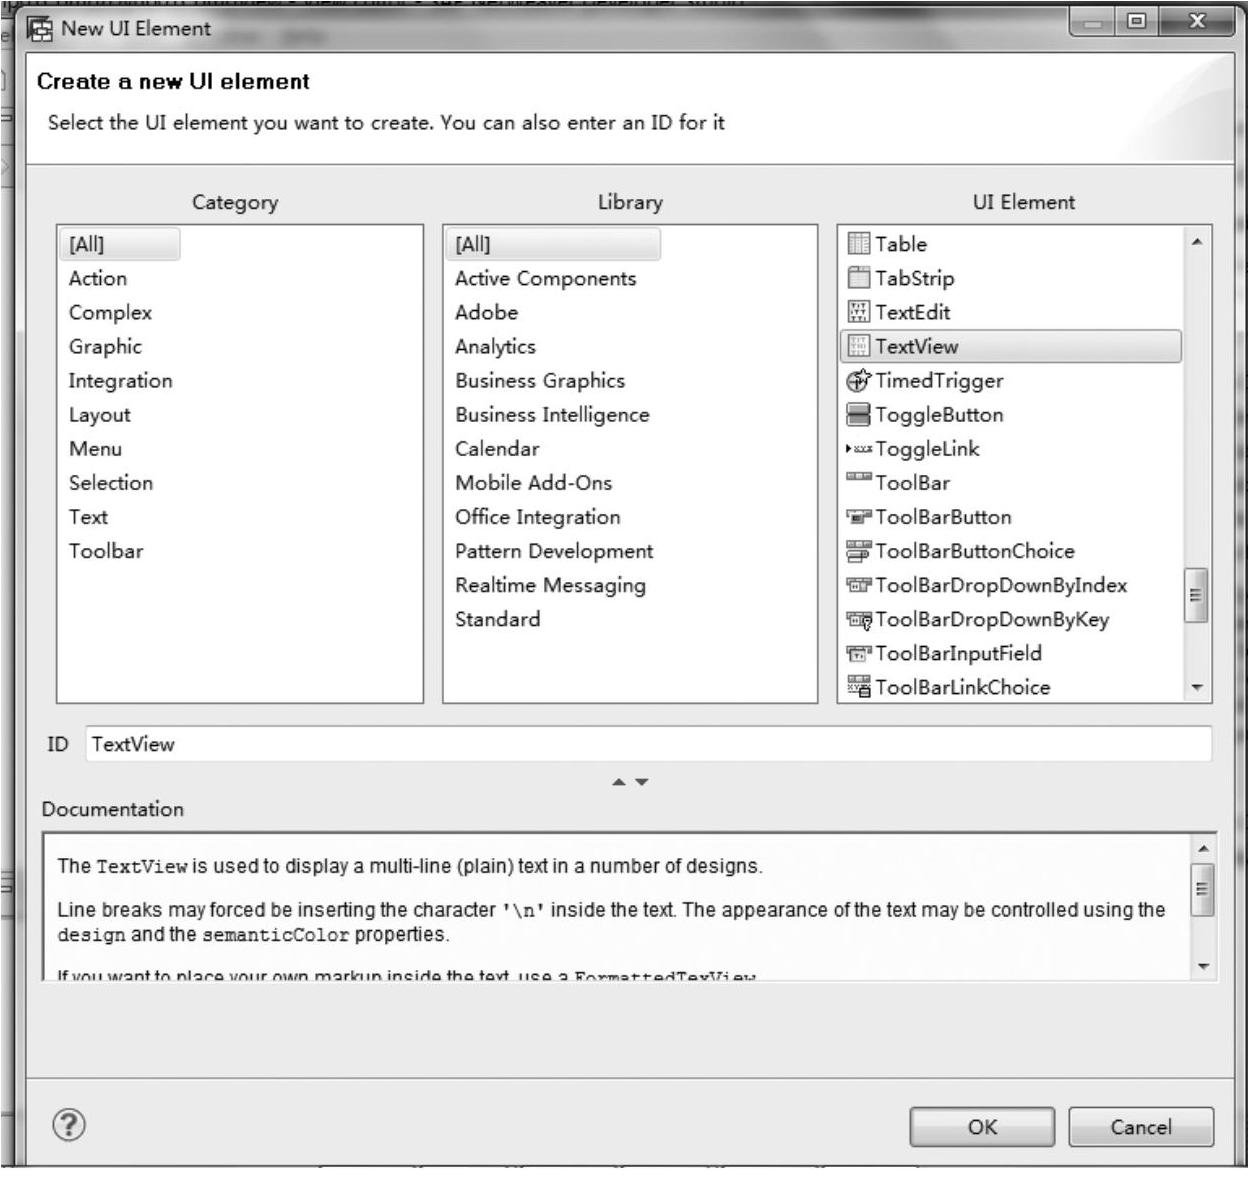This screenshot has width=1248, height=1181.
Task: Select the ToolBarInputField icon
Action: pyautogui.click(x=858, y=654)
